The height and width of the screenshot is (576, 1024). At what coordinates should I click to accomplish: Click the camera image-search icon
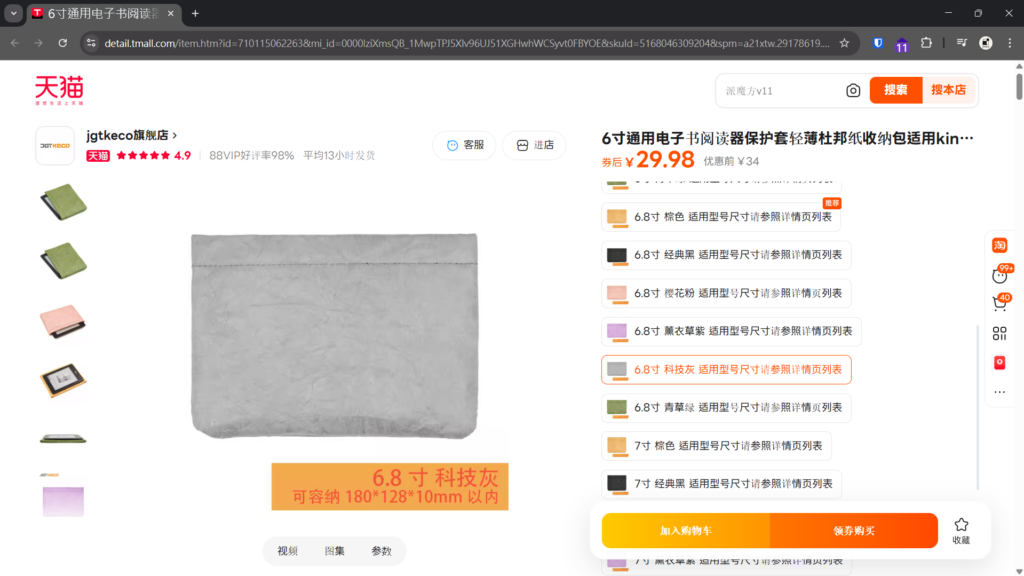[853, 90]
